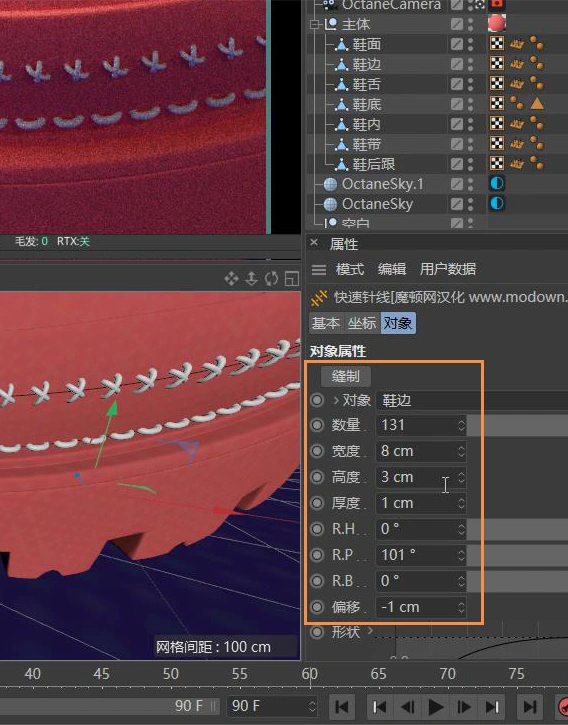Step to the next frame
Screen dimensions: 568x725
click(x=463, y=707)
